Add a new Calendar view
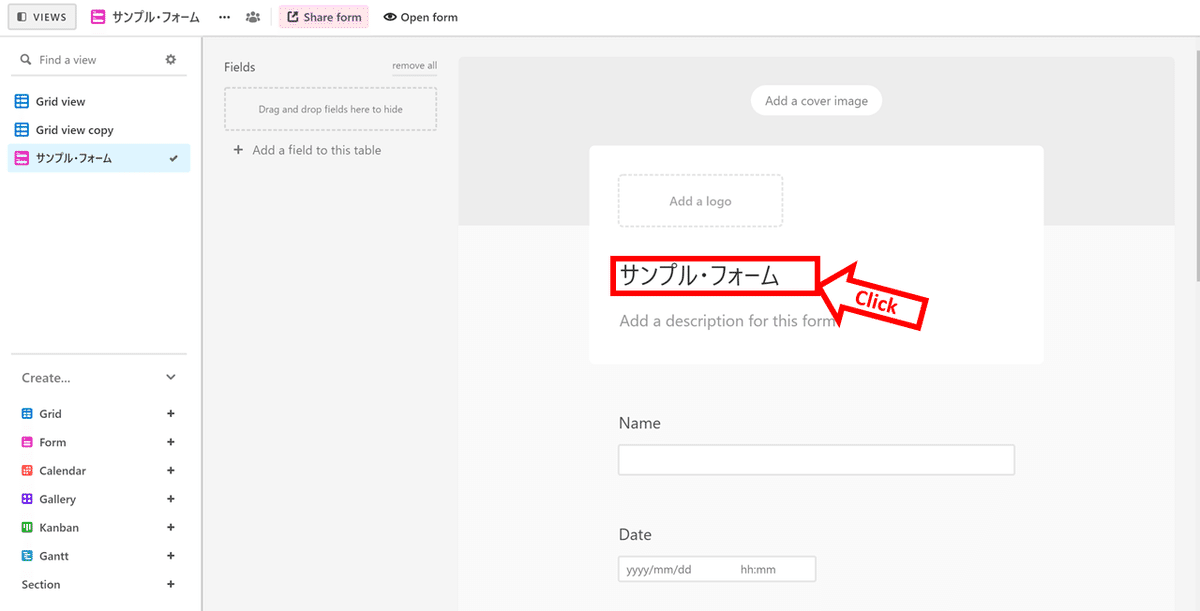 (170, 471)
